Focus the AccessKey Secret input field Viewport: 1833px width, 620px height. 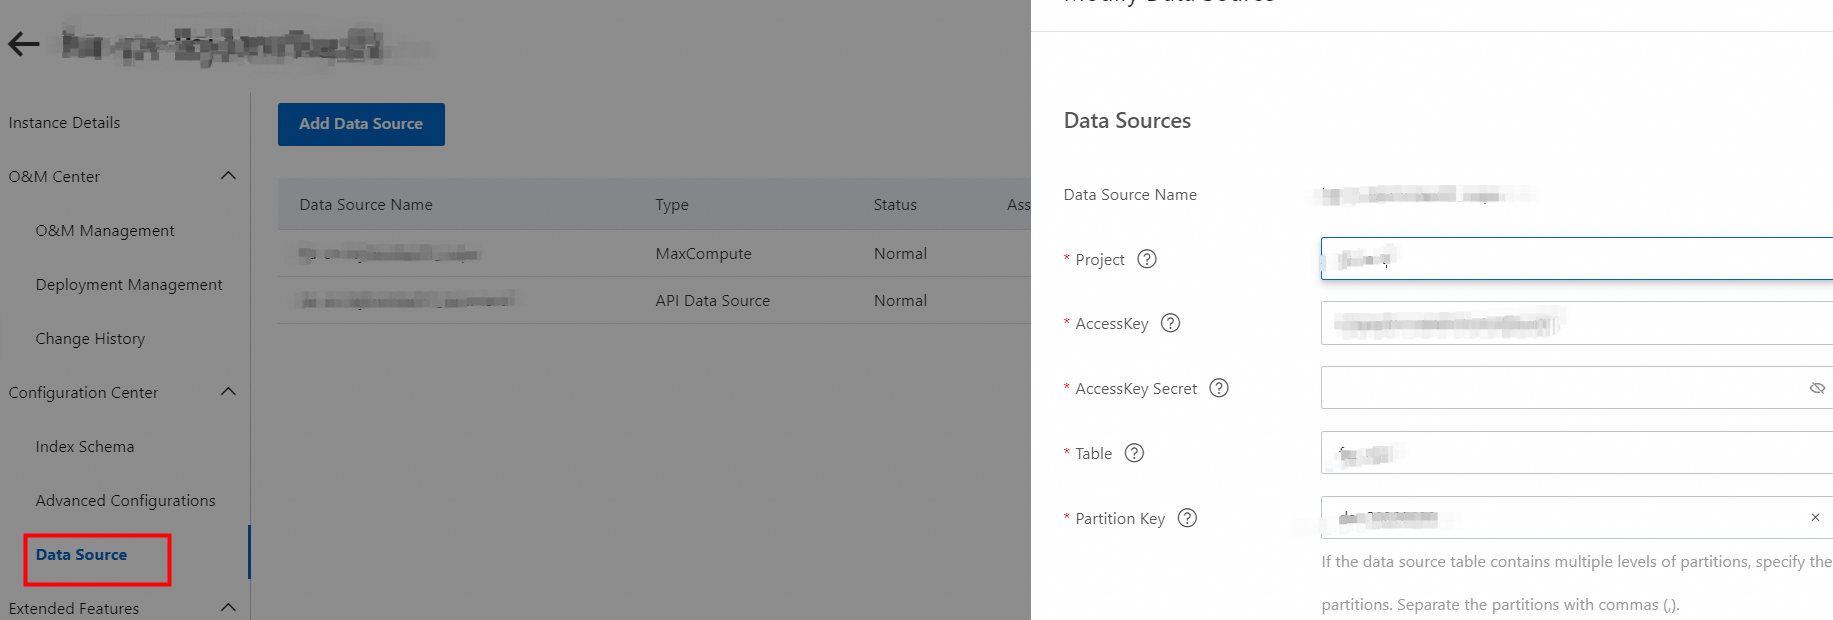1560,388
